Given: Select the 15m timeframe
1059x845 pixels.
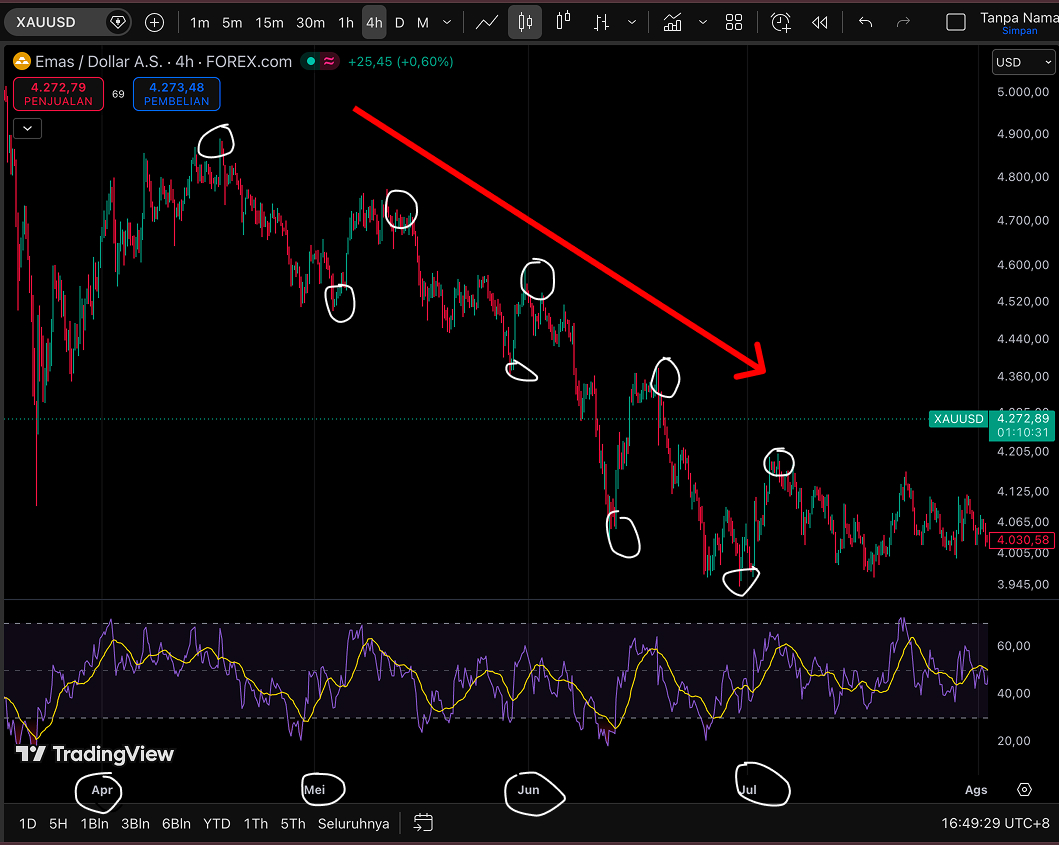Looking at the screenshot, I should 269,22.
